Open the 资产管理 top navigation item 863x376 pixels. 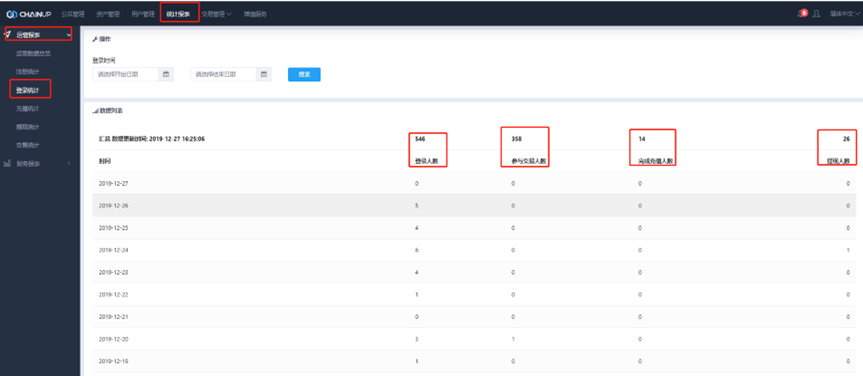(107, 14)
